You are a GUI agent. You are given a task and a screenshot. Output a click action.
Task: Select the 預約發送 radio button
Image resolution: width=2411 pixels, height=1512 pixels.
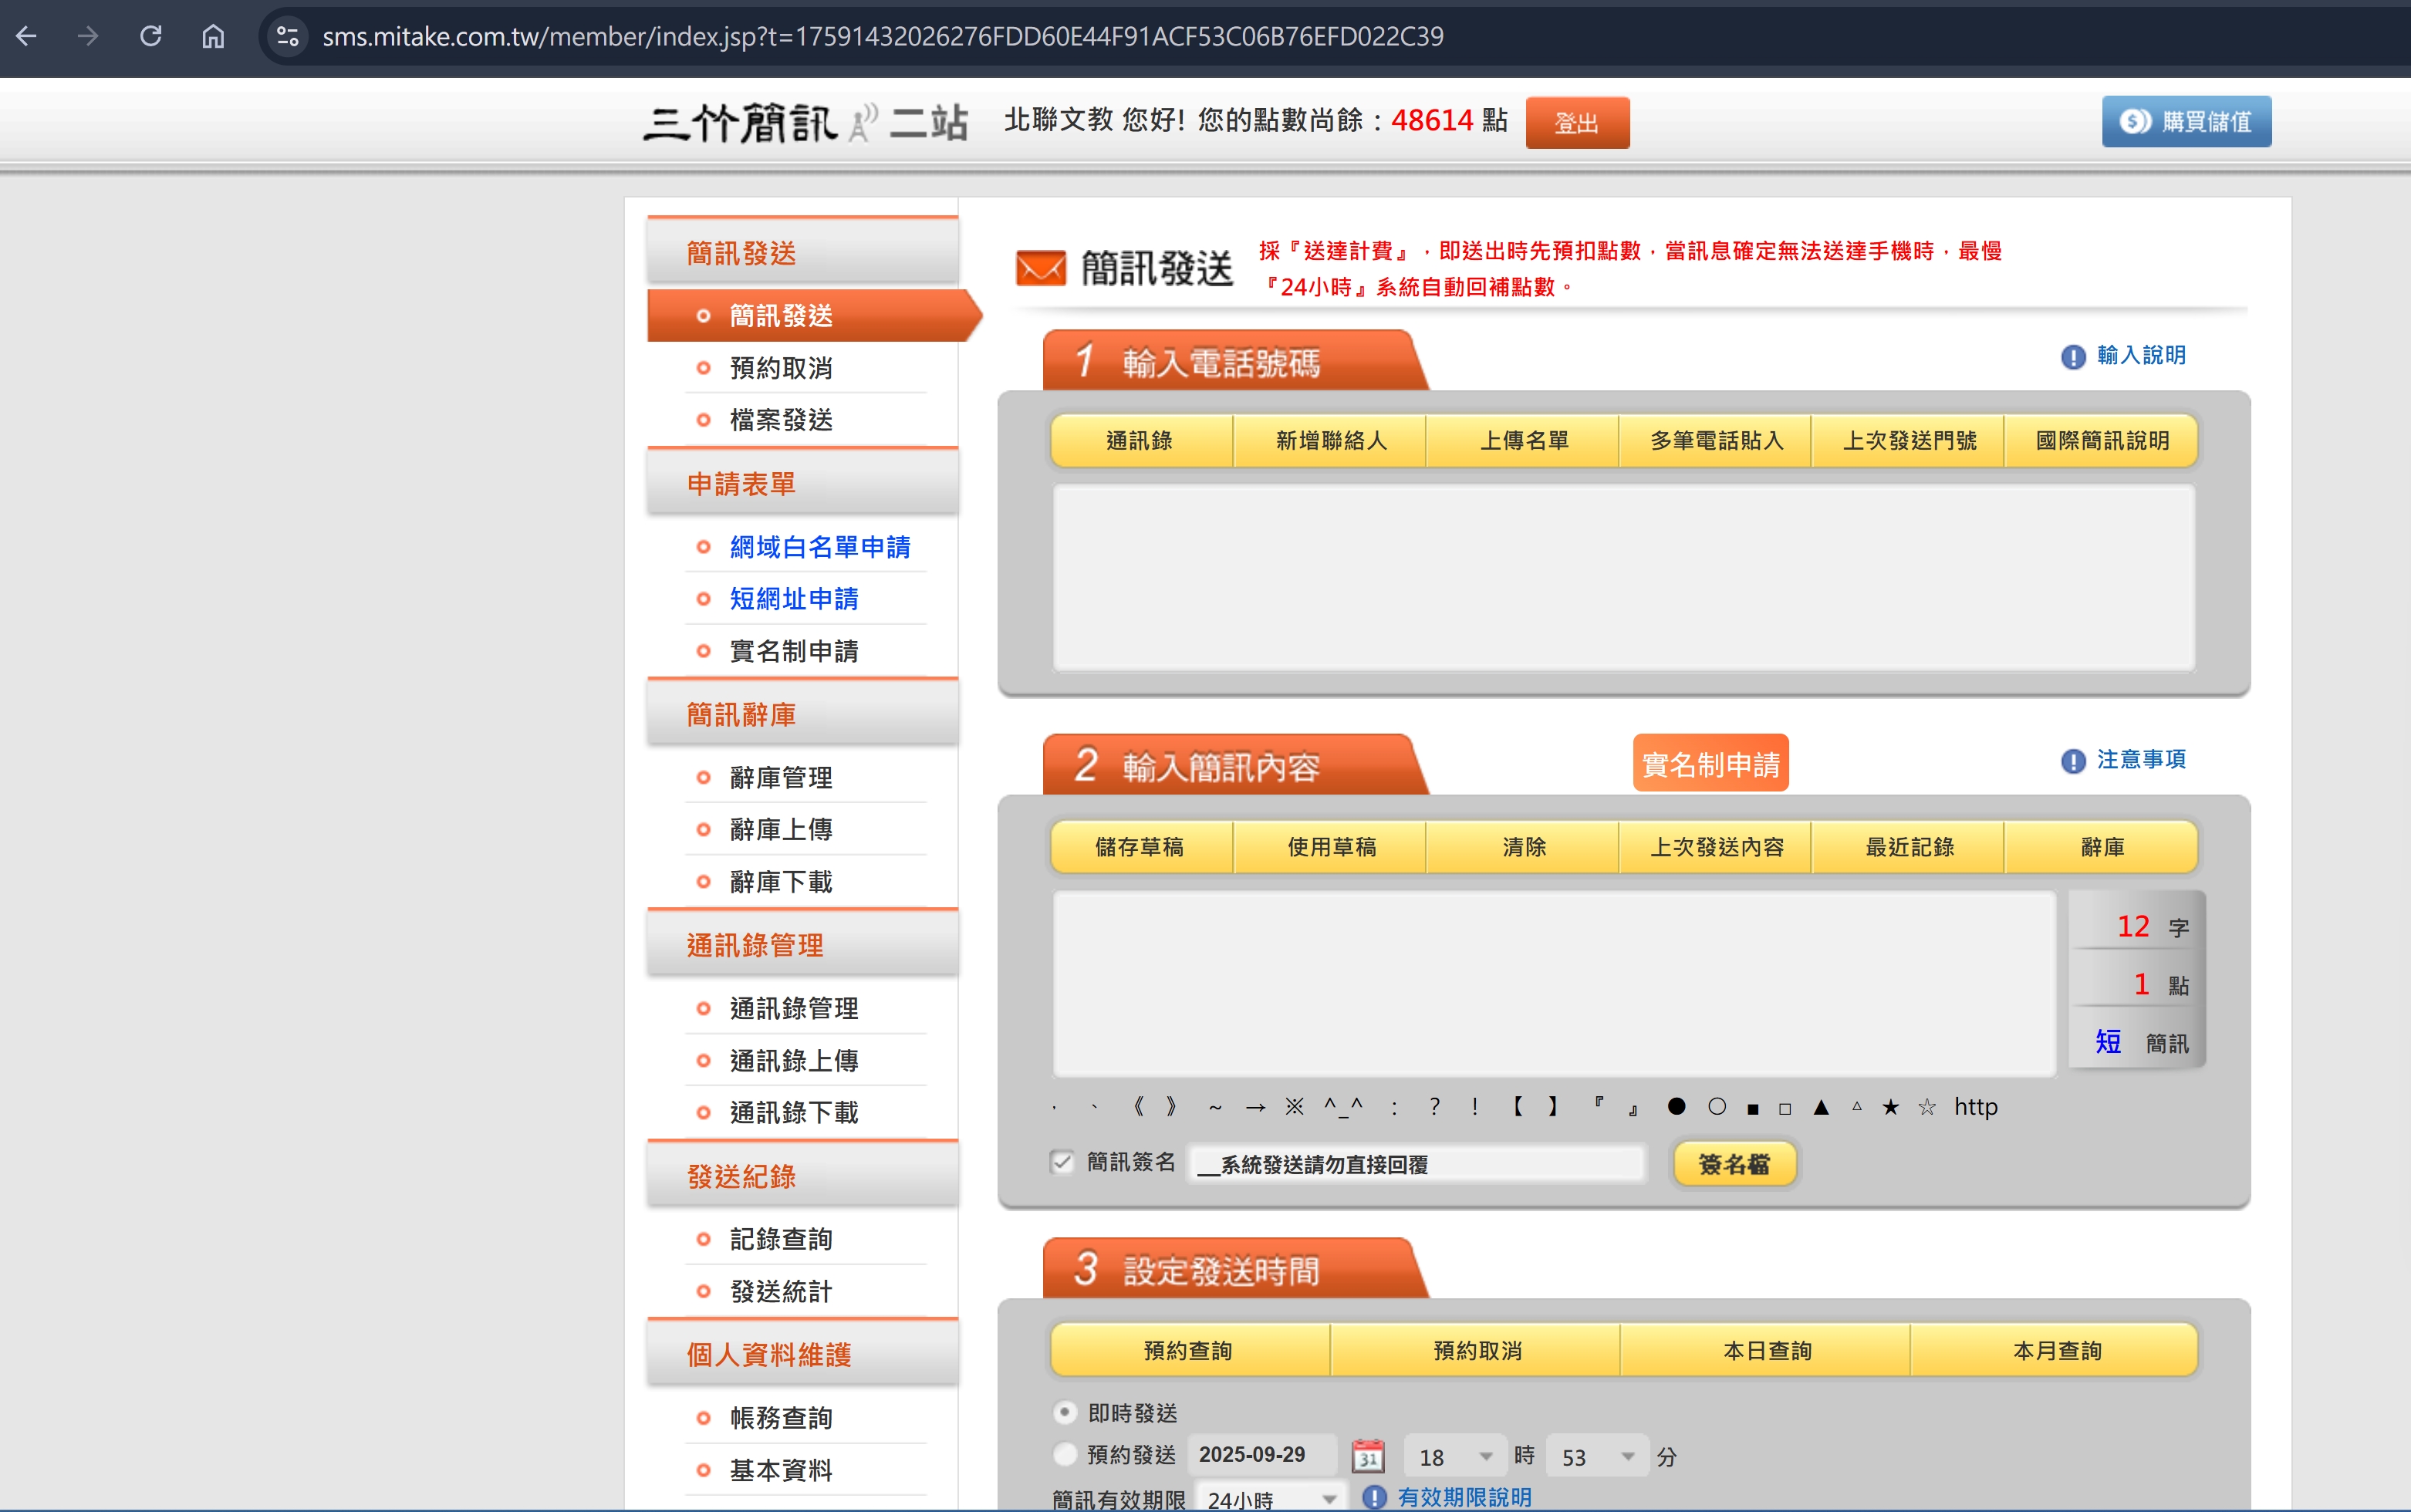point(1066,1454)
